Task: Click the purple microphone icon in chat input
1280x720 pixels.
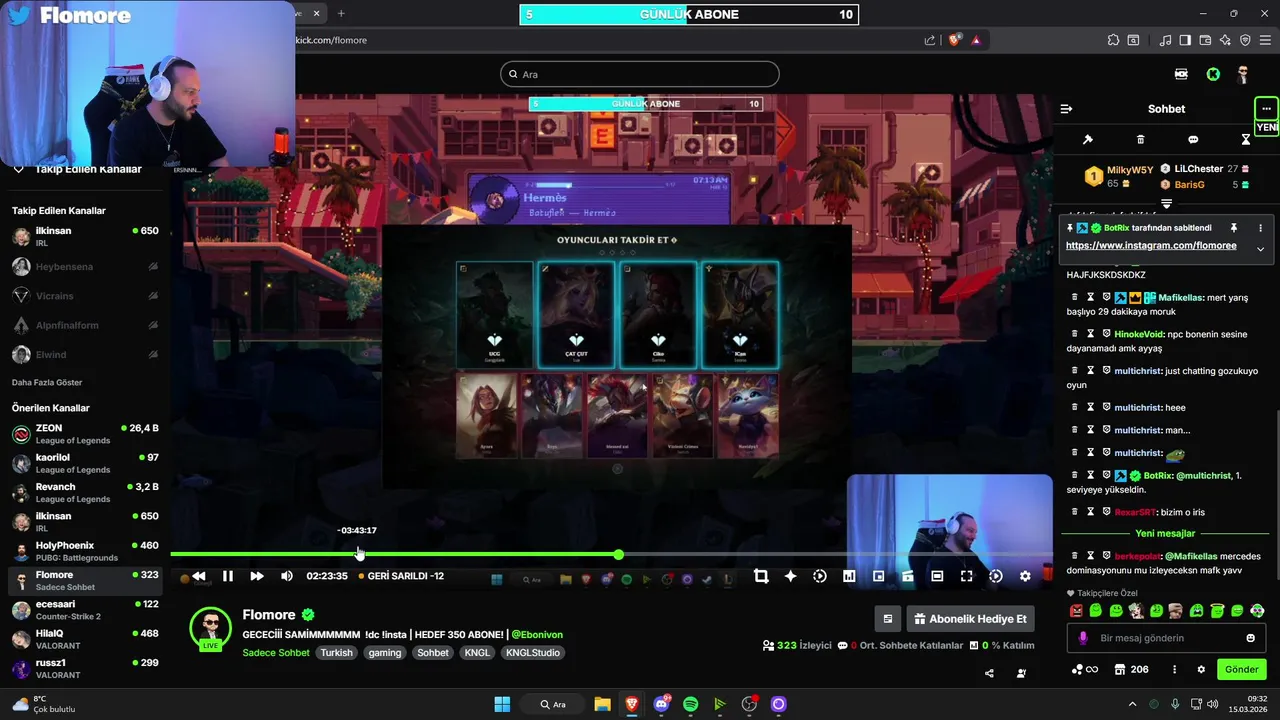Action: tap(1082, 638)
